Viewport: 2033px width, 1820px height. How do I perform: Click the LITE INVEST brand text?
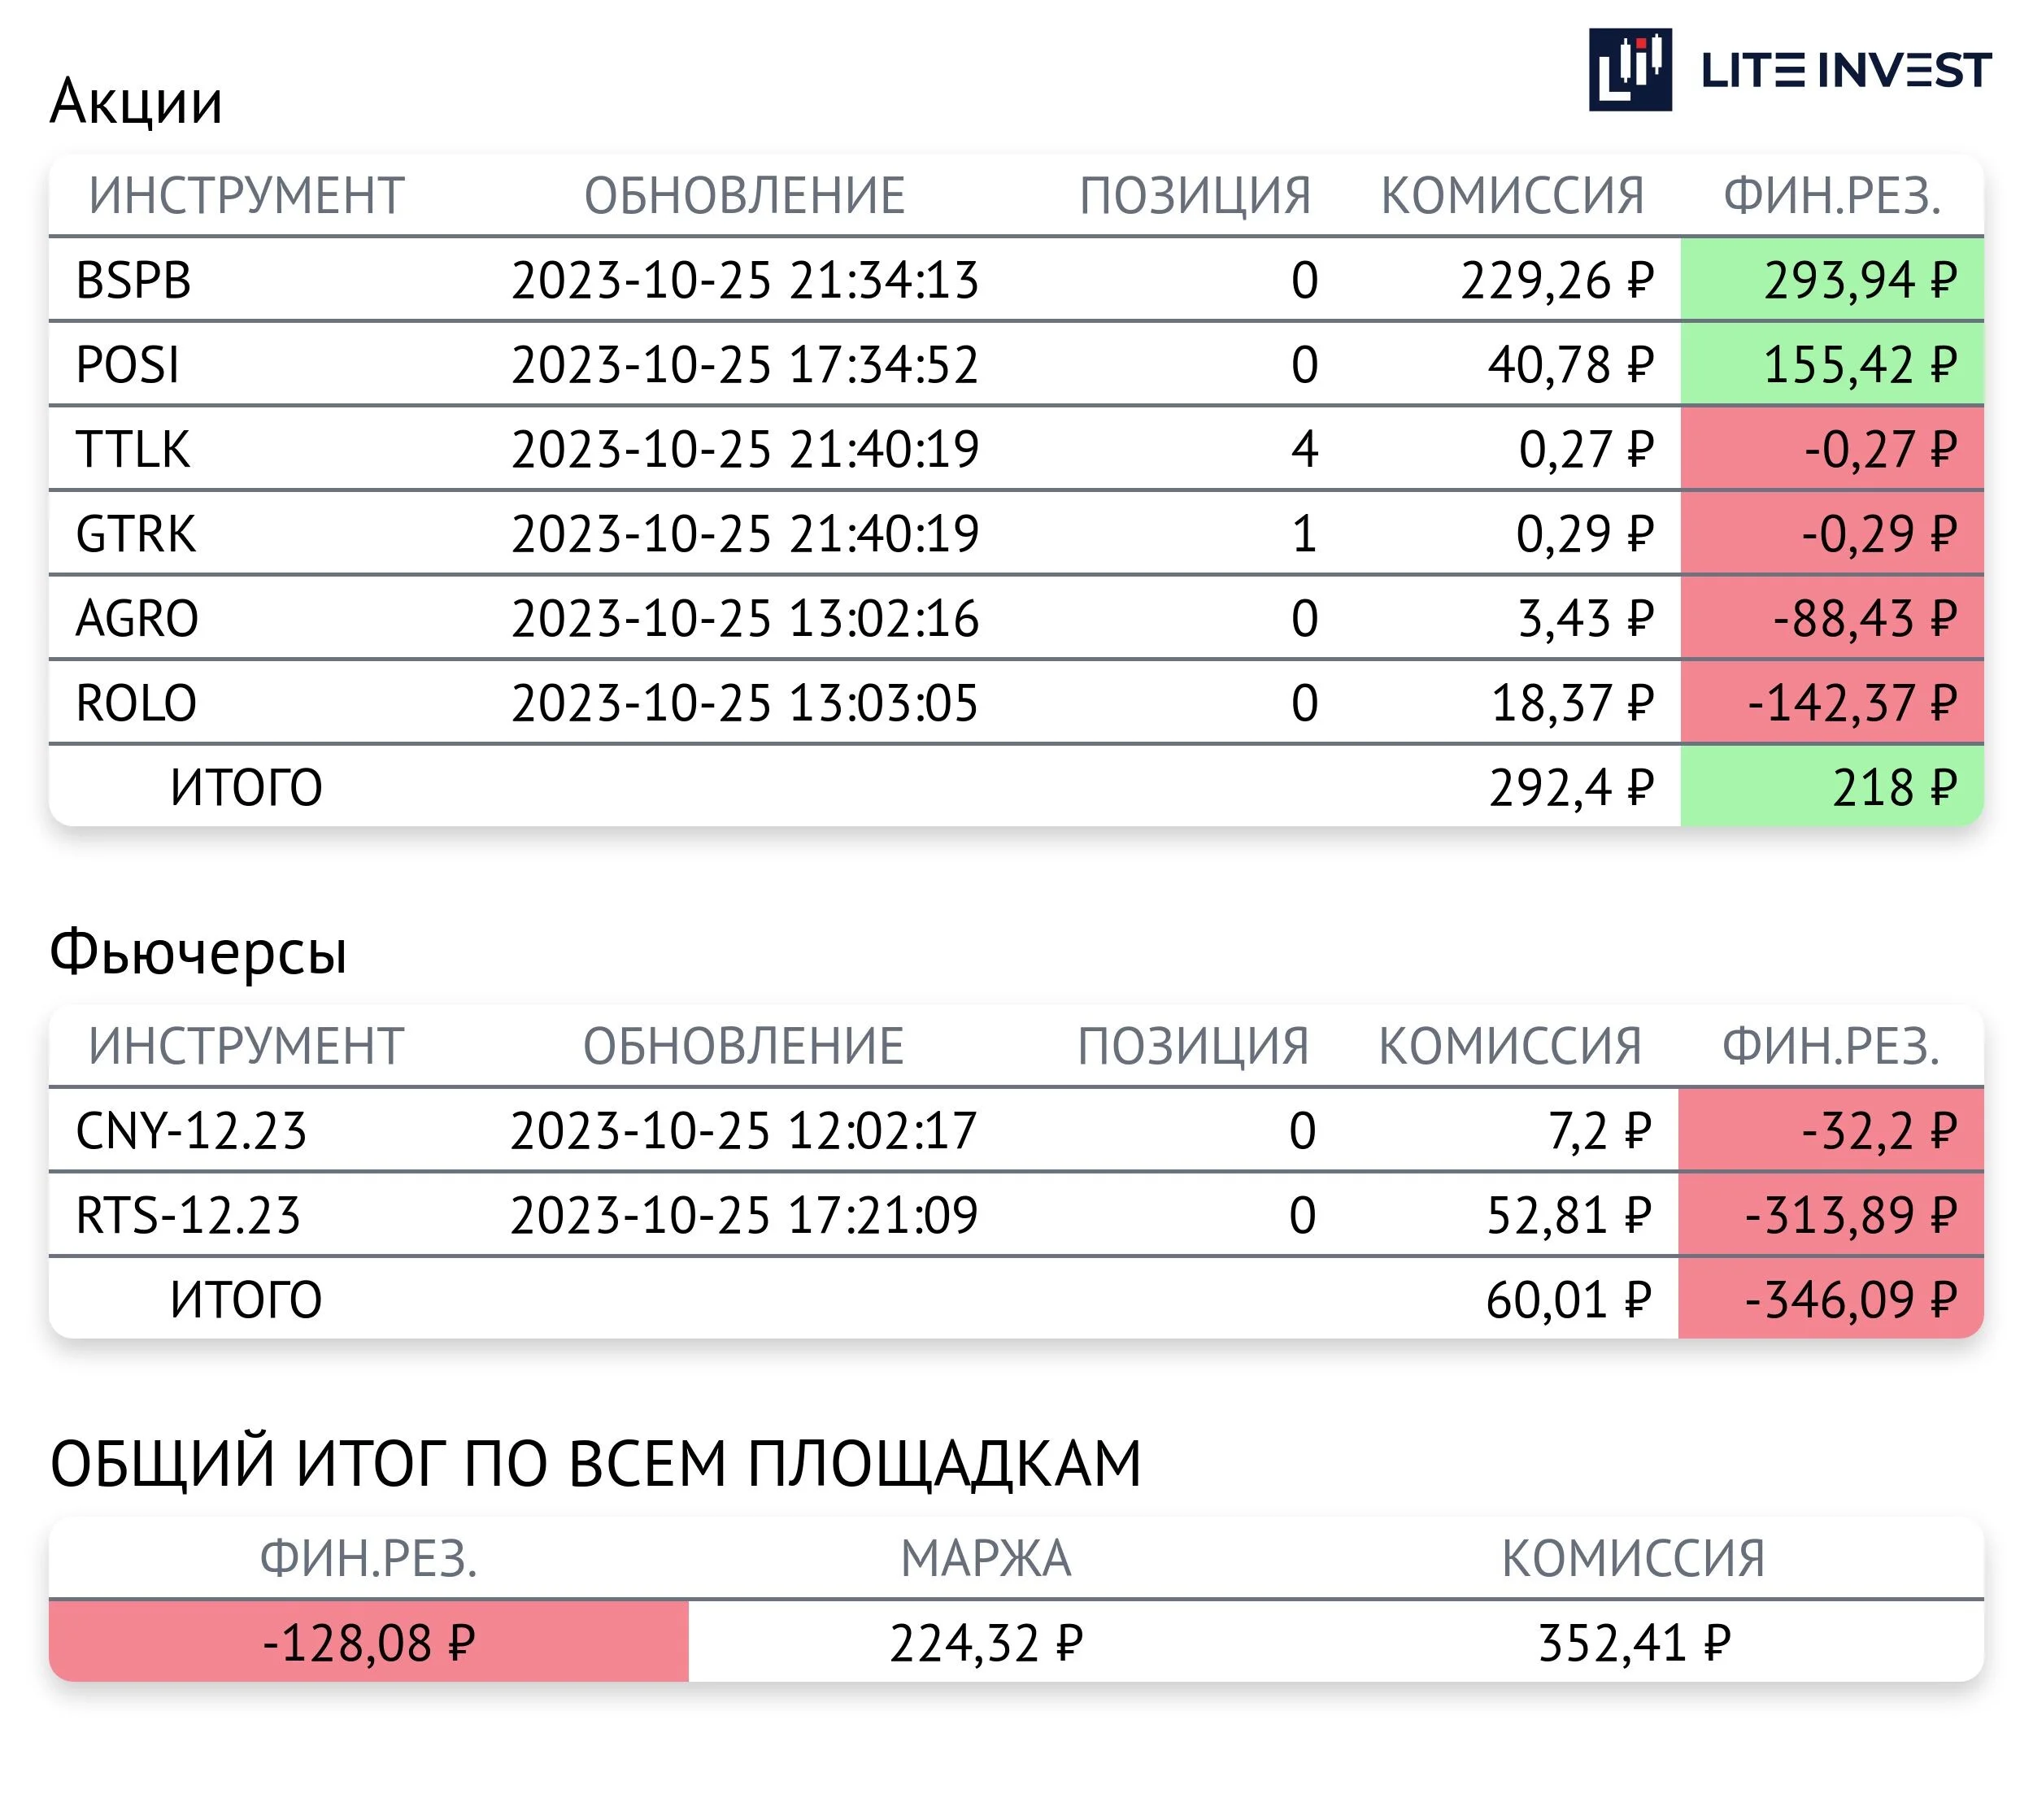[1846, 71]
